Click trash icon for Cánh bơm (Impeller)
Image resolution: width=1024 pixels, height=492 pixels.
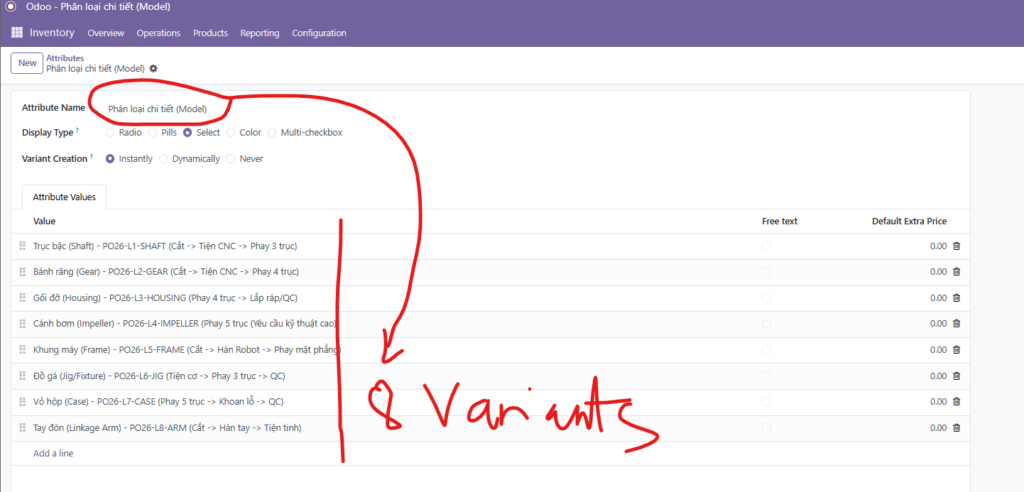(x=956, y=324)
